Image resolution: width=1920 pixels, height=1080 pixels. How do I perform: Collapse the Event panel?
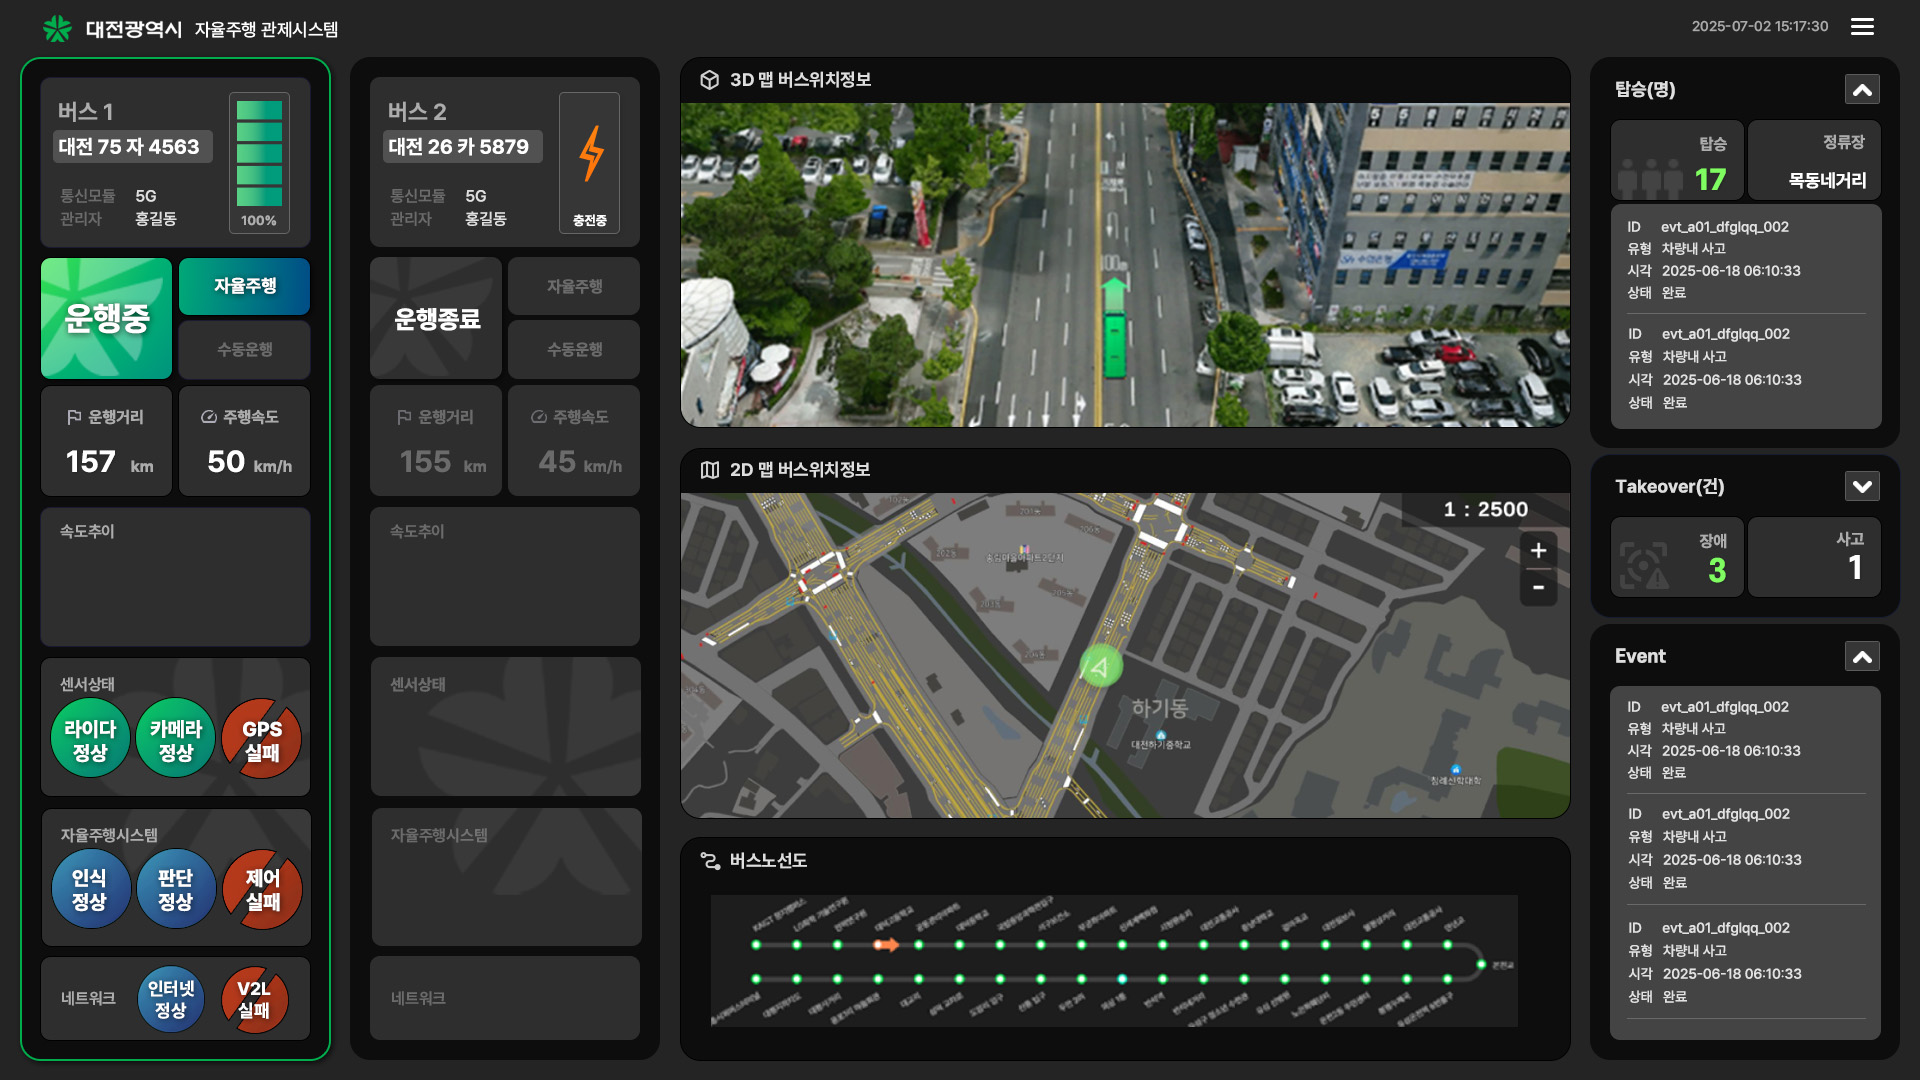coord(1862,657)
